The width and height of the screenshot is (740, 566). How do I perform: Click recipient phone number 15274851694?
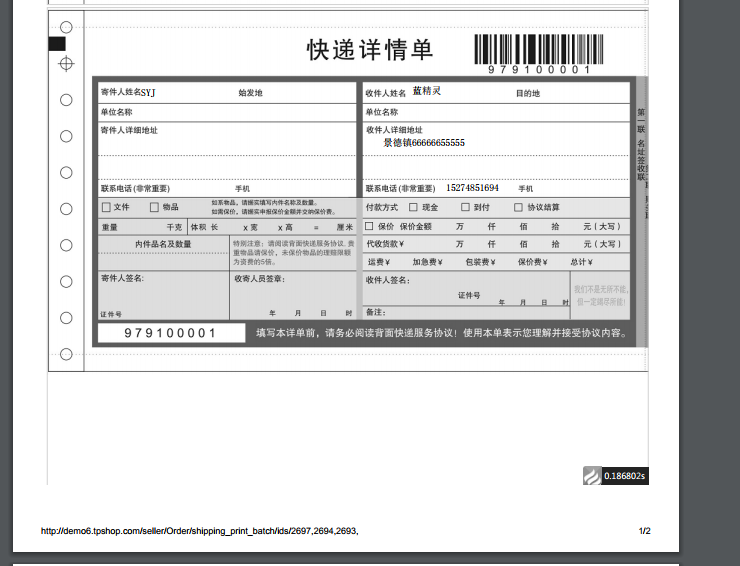472,188
